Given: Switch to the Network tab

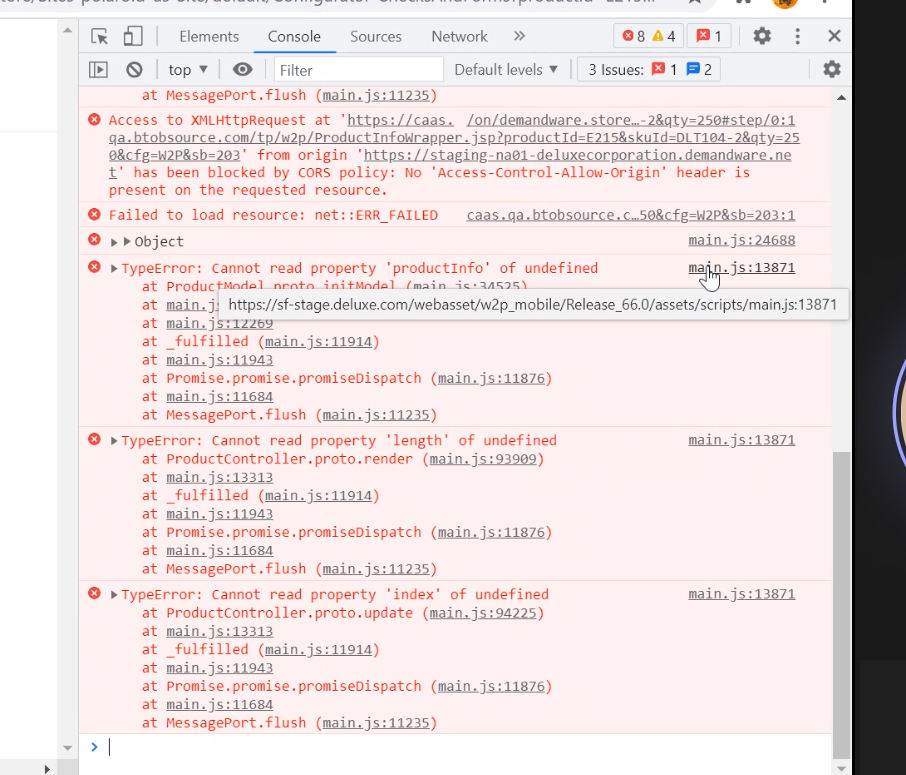Looking at the screenshot, I should [459, 36].
